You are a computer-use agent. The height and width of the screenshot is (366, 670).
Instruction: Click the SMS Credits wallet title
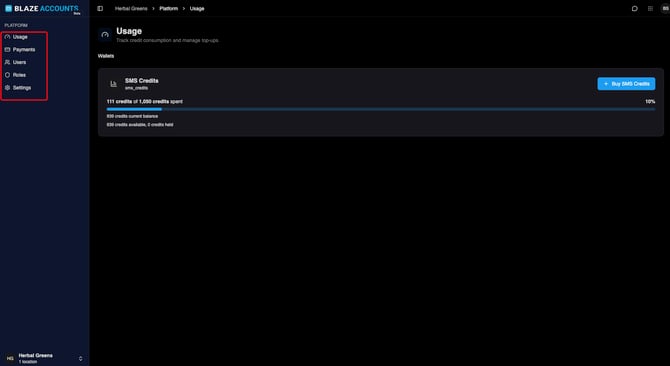point(141,81)
